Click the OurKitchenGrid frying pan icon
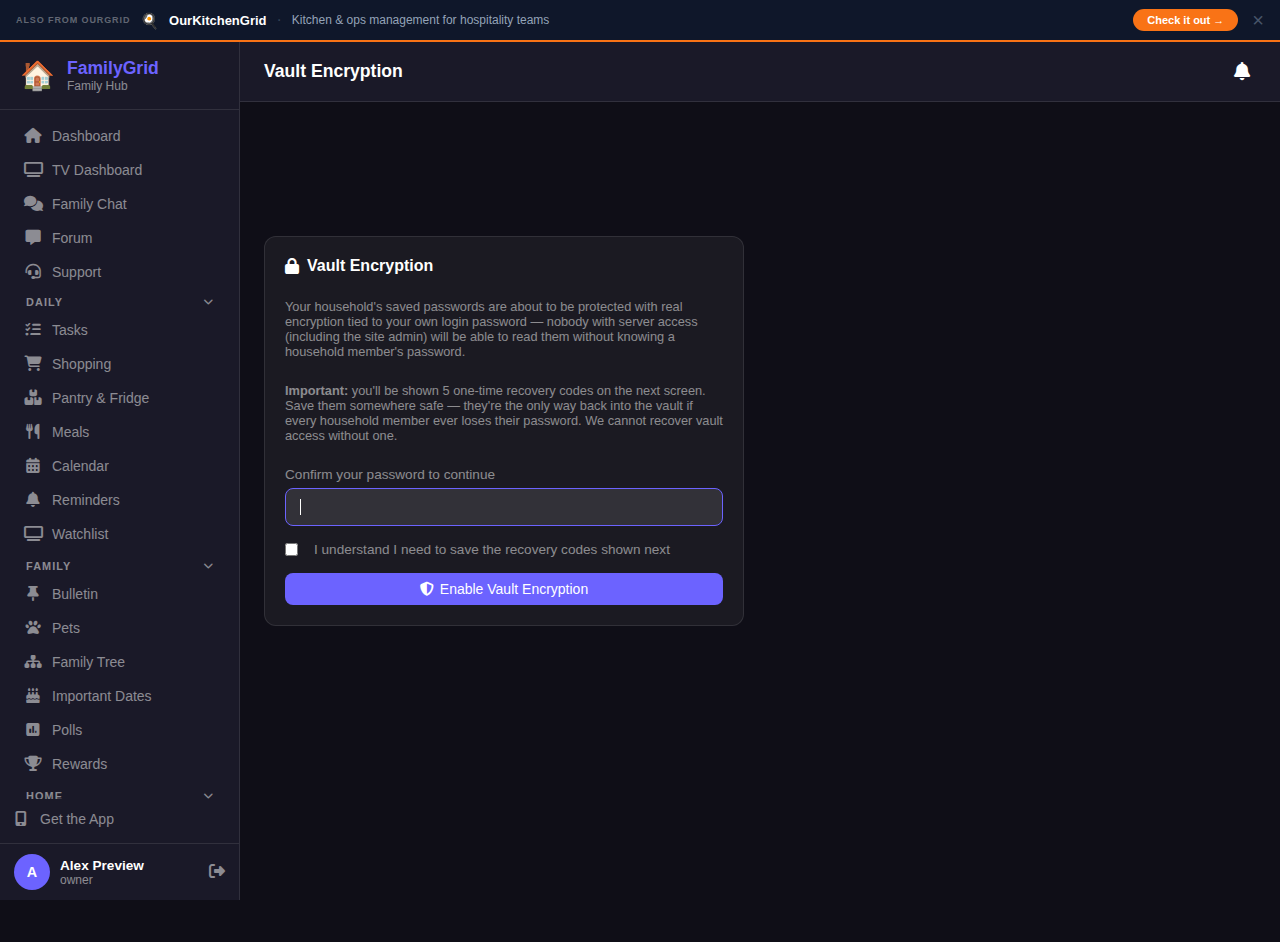This screenshot has height=942, width=1280. (150, 20)
